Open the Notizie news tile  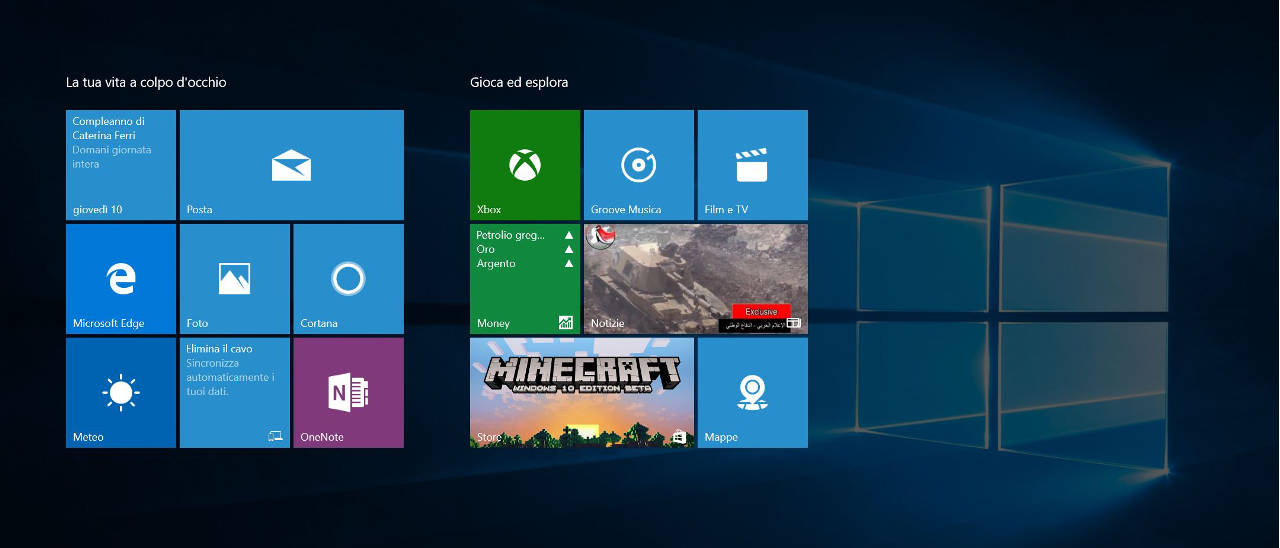click(696, 279)
